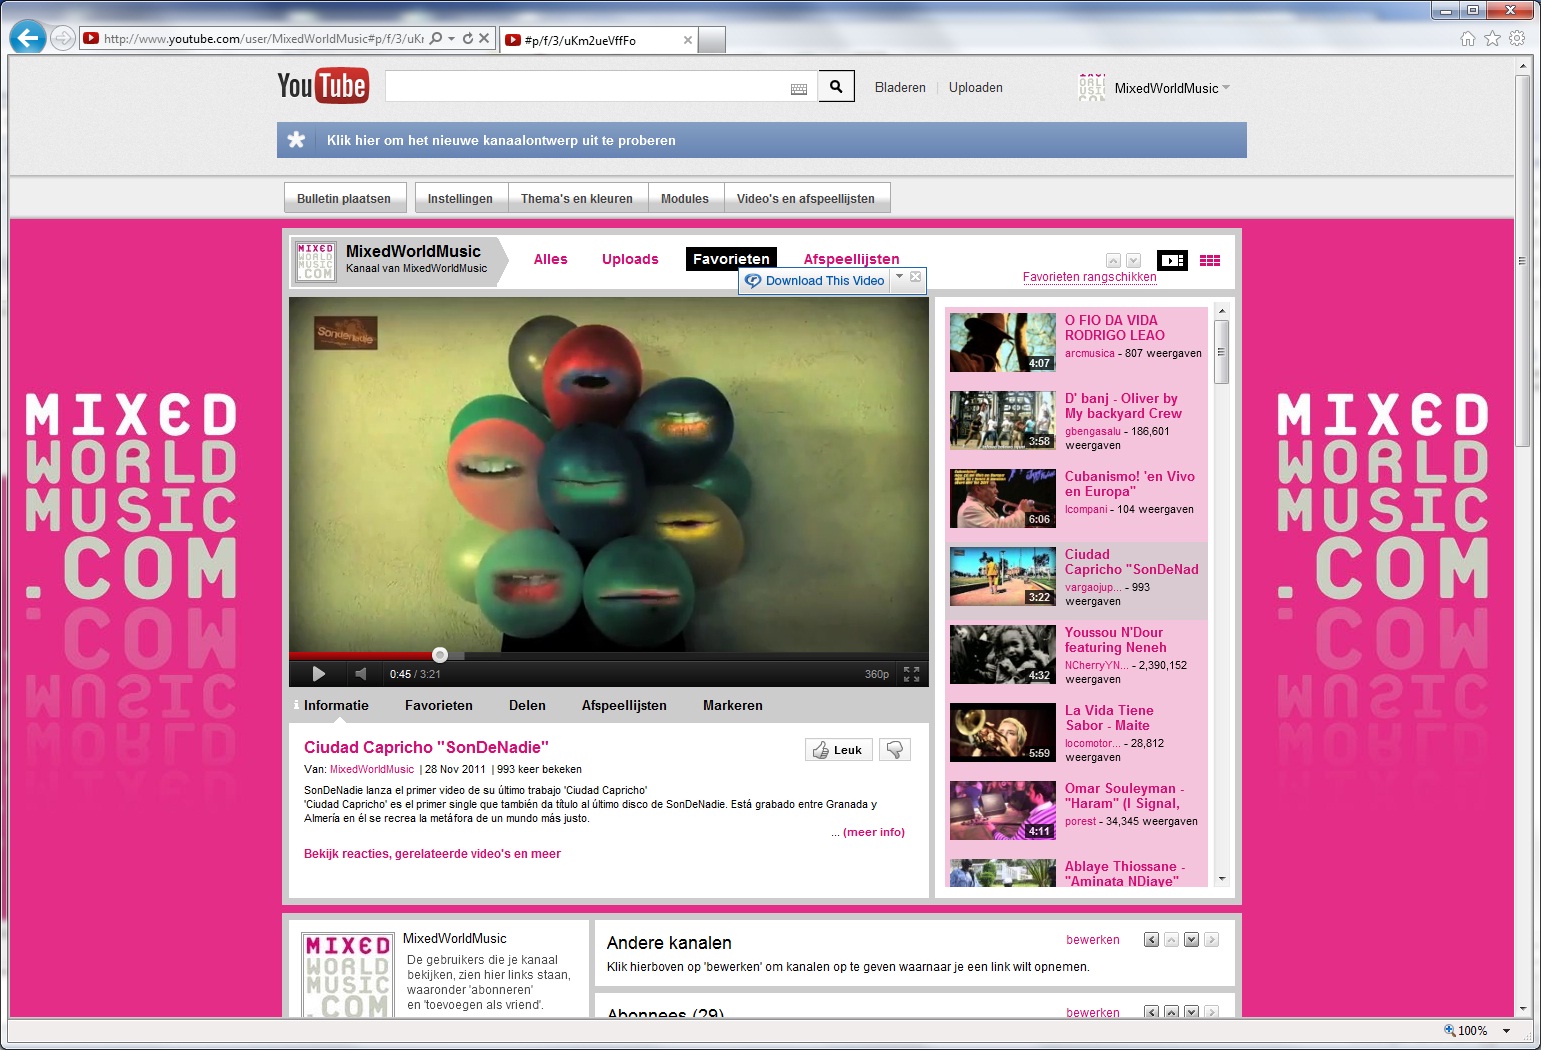1541x1050 pixels.
Task: Click Download This Video
Action: point(815,281)
